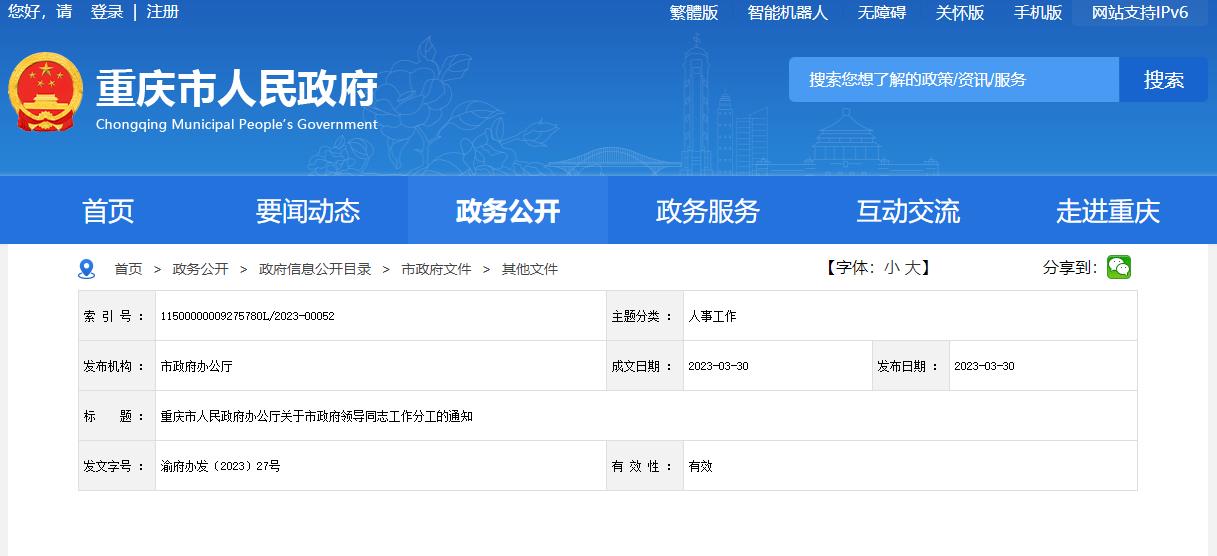Viewport: 1217px width, 556px height.
Task: Click the validity value 有效
Action: 700,466
